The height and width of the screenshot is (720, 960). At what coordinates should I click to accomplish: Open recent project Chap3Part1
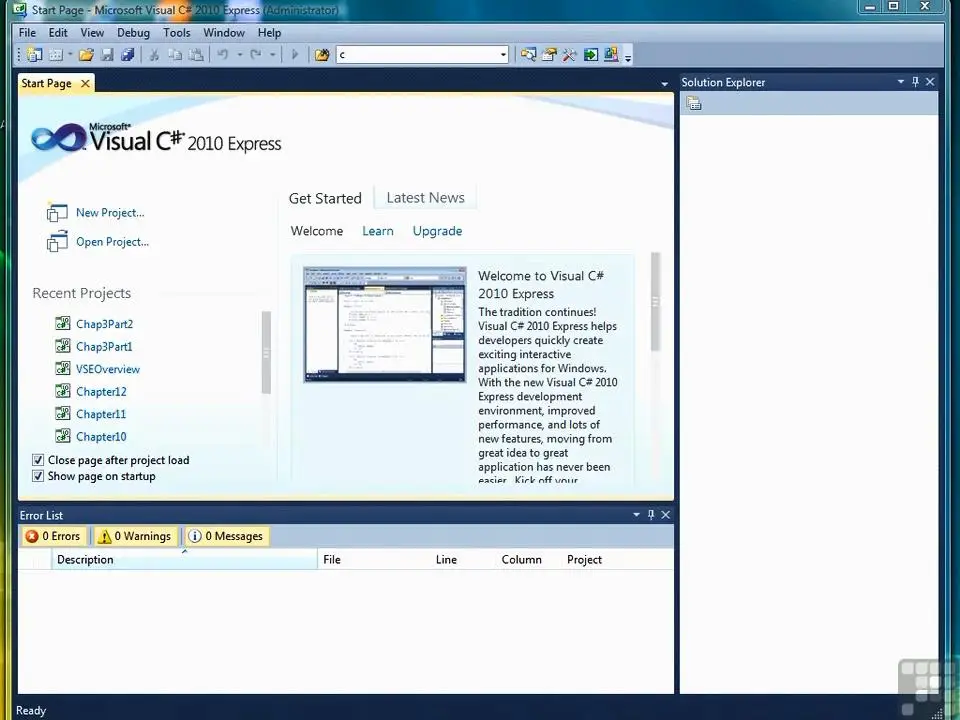point(104,347)
